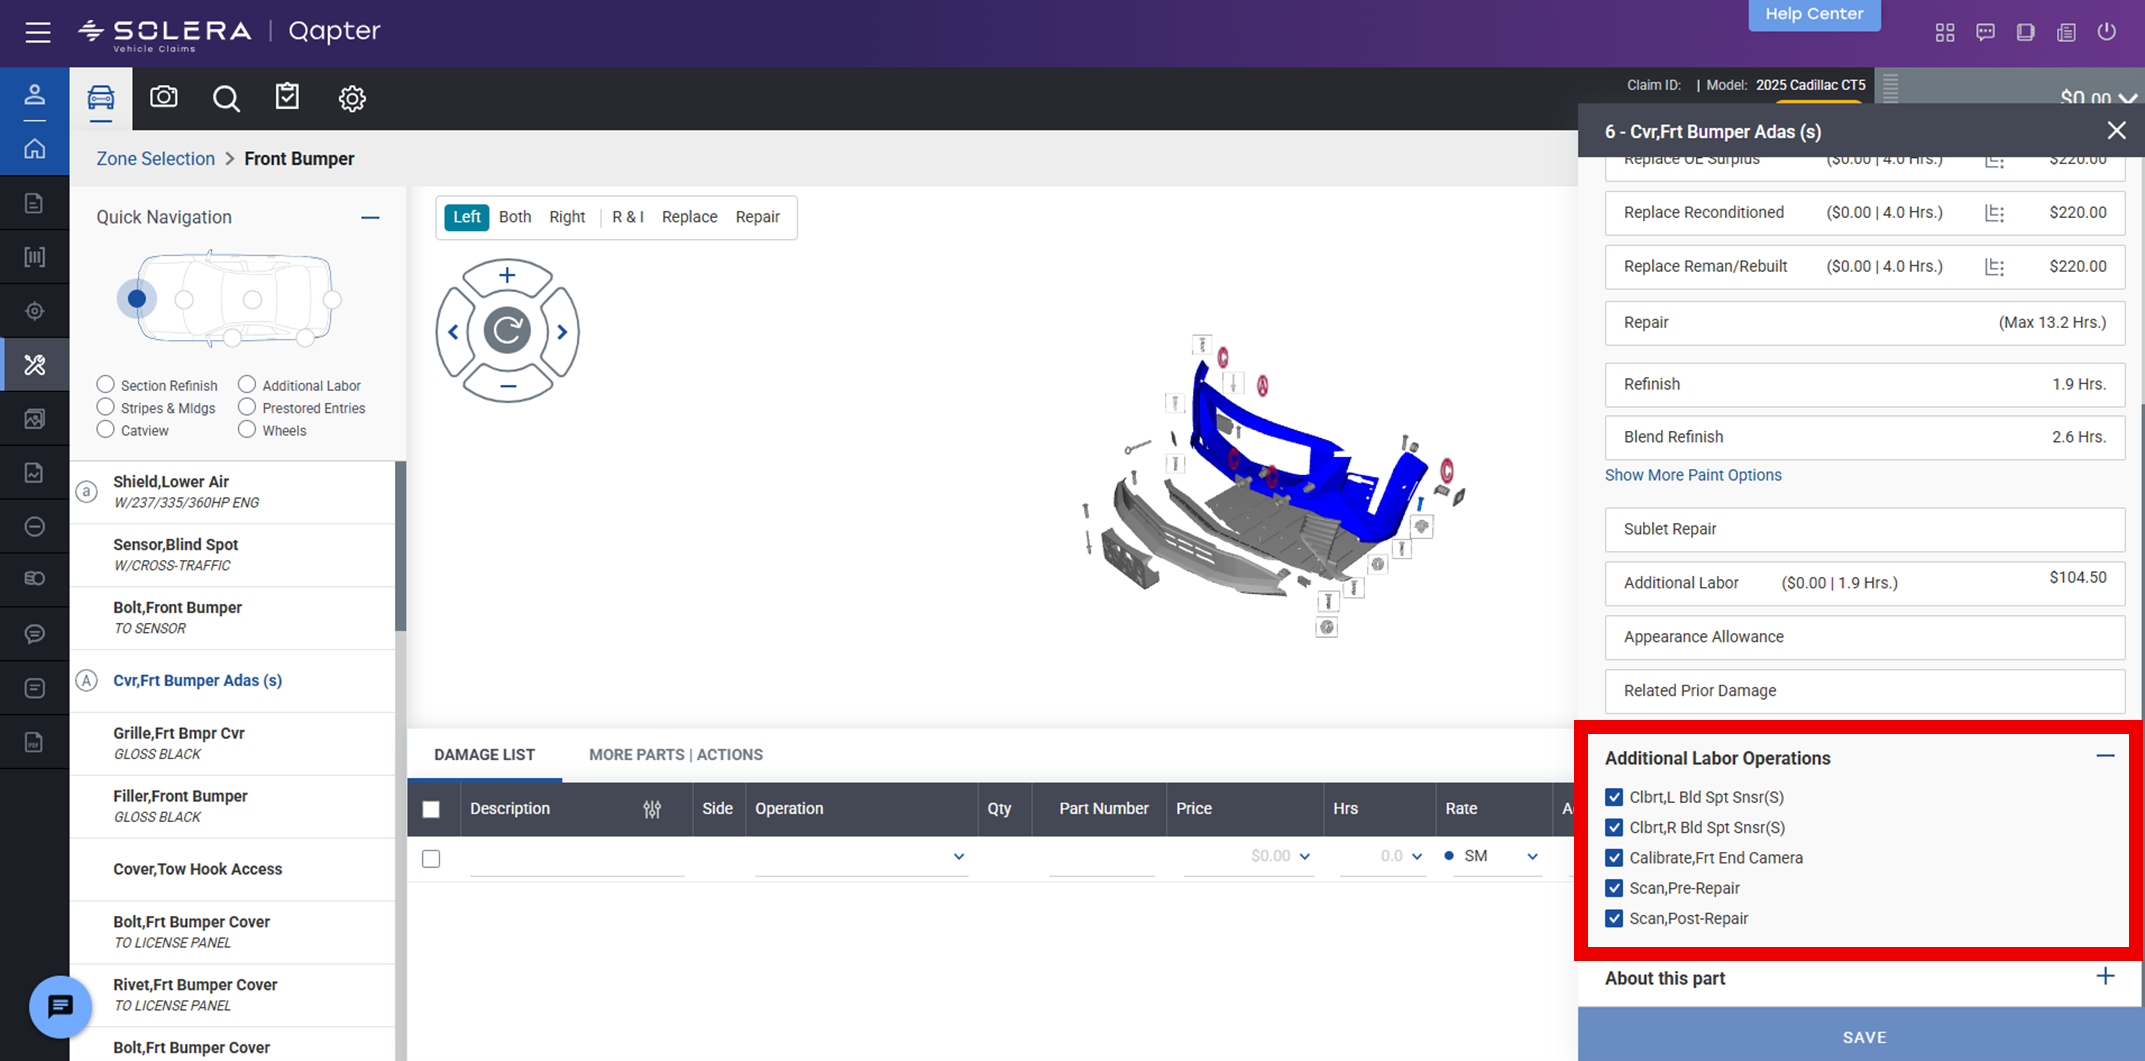
Task: Open the search magnifier tool
Action: click(226, 98)
